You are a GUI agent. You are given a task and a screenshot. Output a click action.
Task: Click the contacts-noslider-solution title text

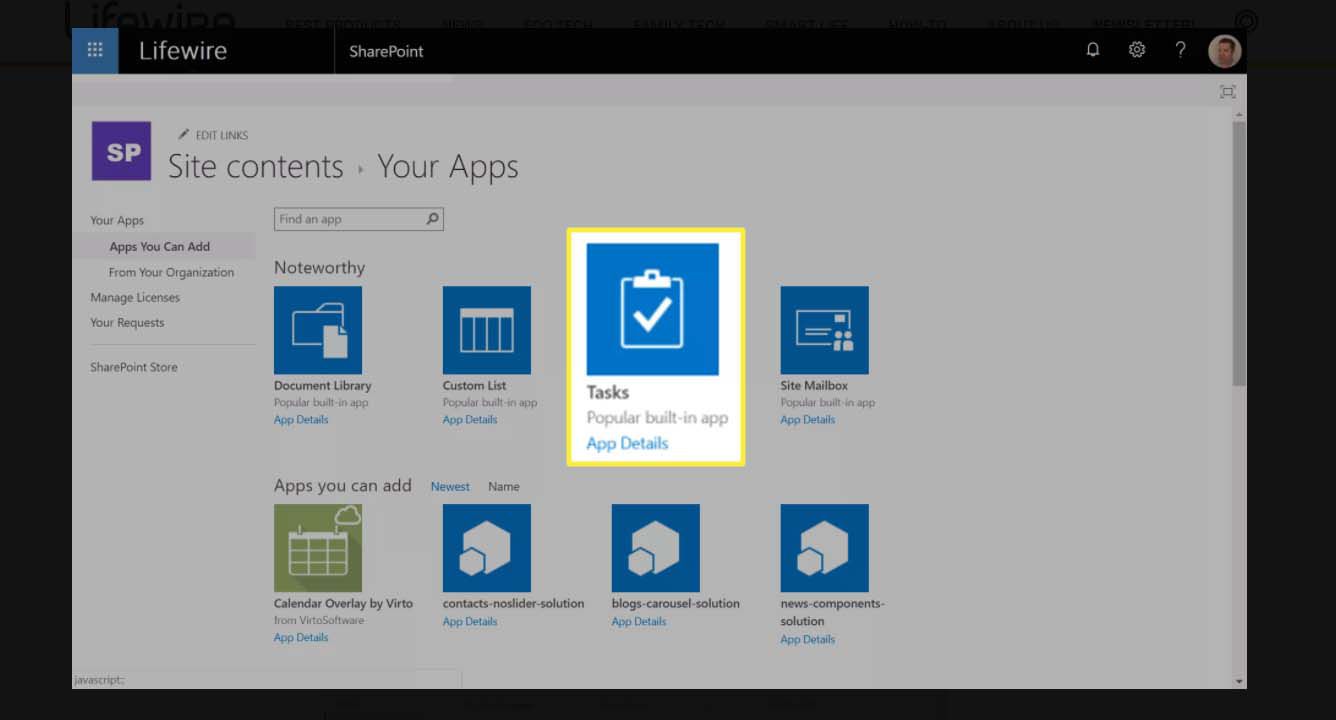click(514, 604)
